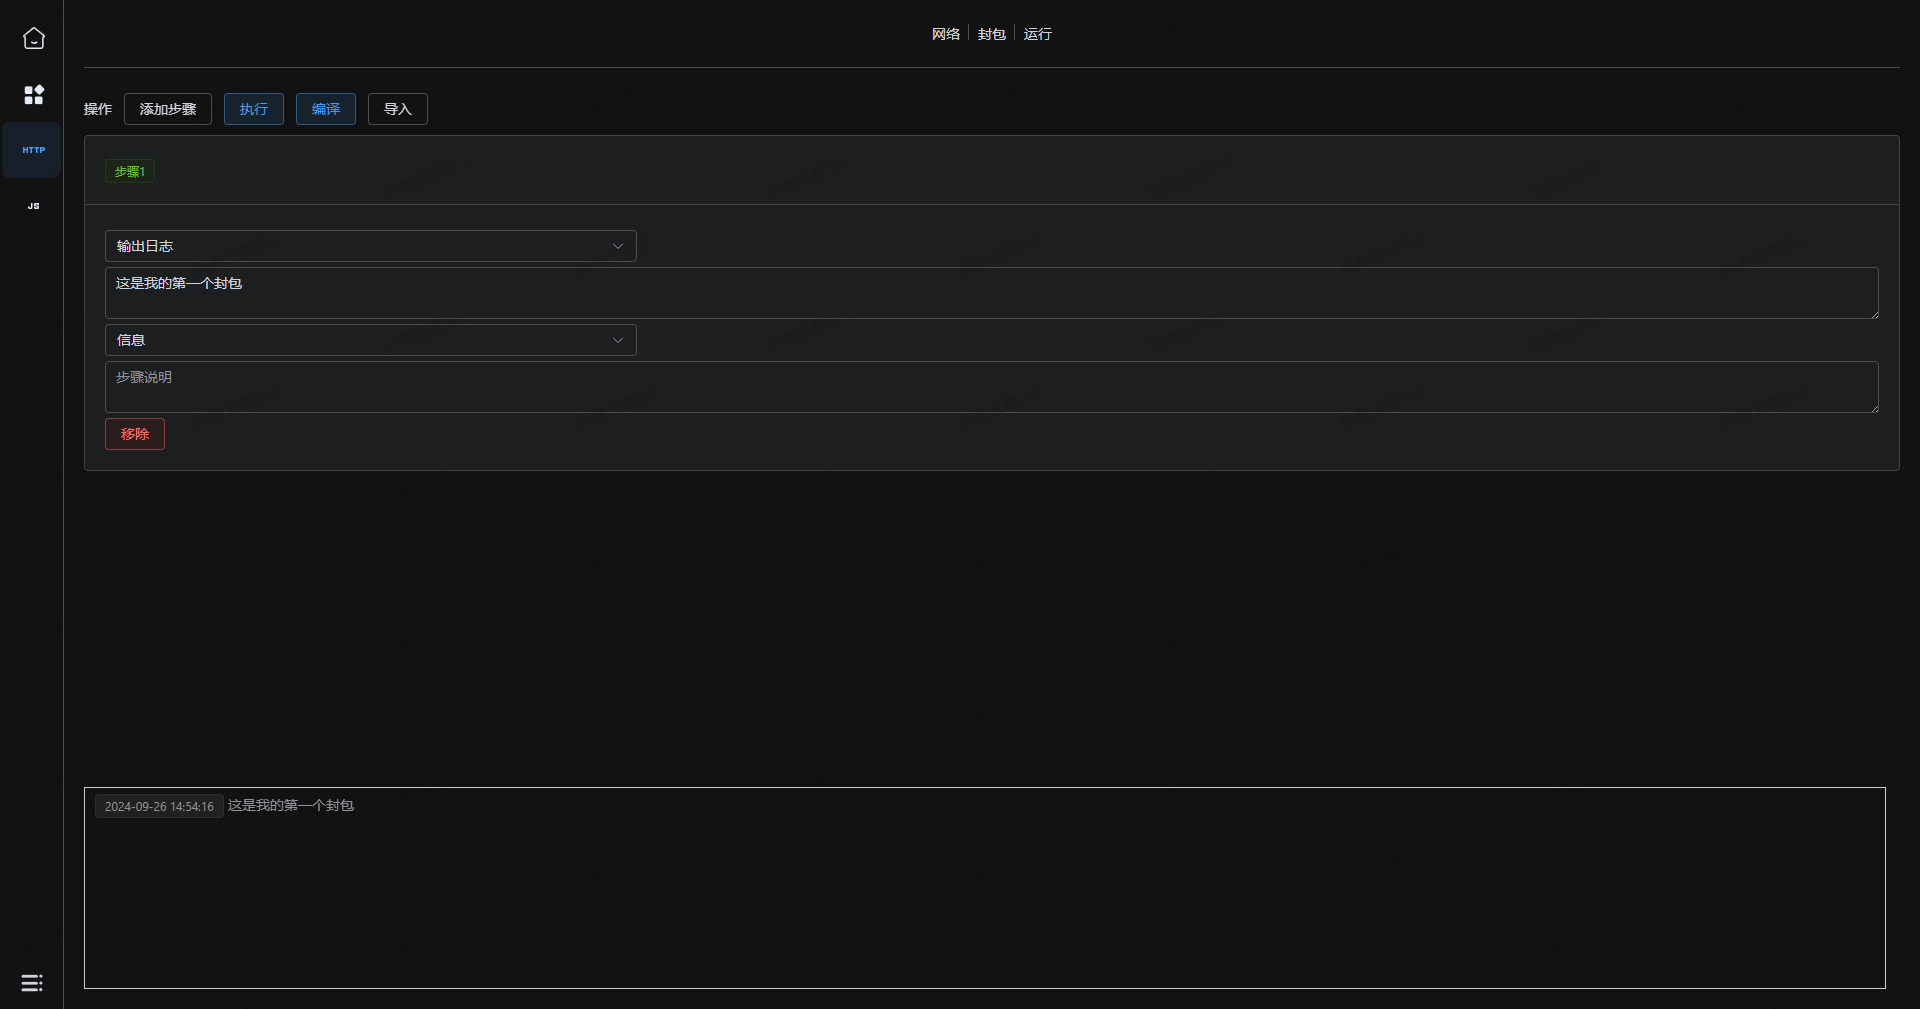Switch to the 运行 tab
1920x1009 pixels.
[x=1037, y=34]
